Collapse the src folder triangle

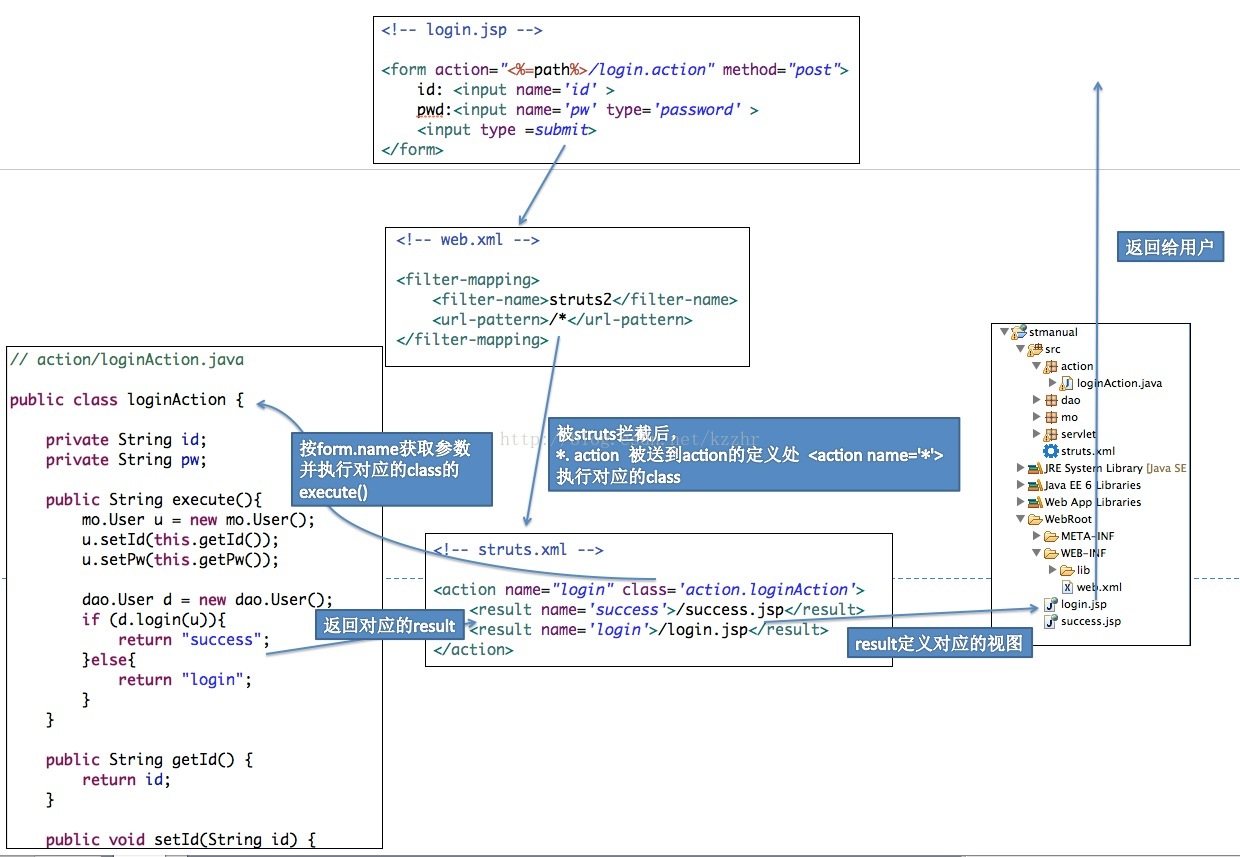[x=1020, y=349]
